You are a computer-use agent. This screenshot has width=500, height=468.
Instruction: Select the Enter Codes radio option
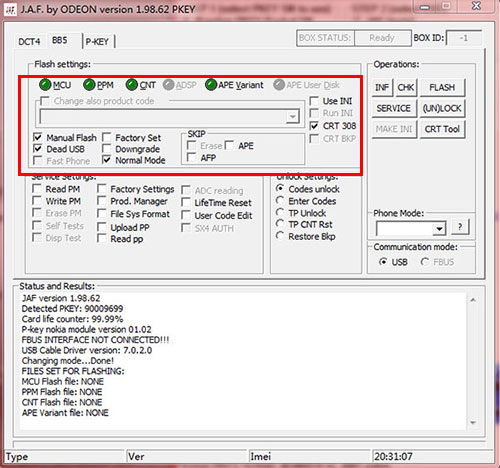pyautogui.click(x=280, y=201)
